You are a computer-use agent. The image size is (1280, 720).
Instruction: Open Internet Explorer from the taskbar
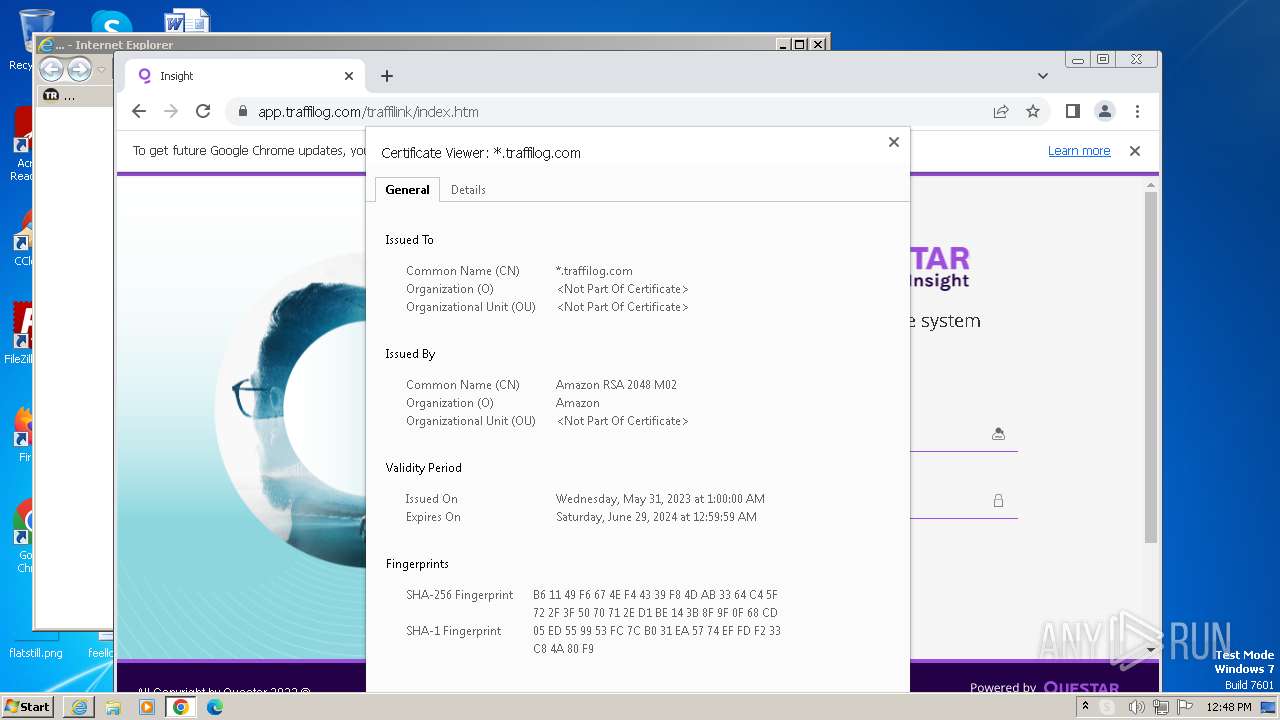[x=79, y=707]
